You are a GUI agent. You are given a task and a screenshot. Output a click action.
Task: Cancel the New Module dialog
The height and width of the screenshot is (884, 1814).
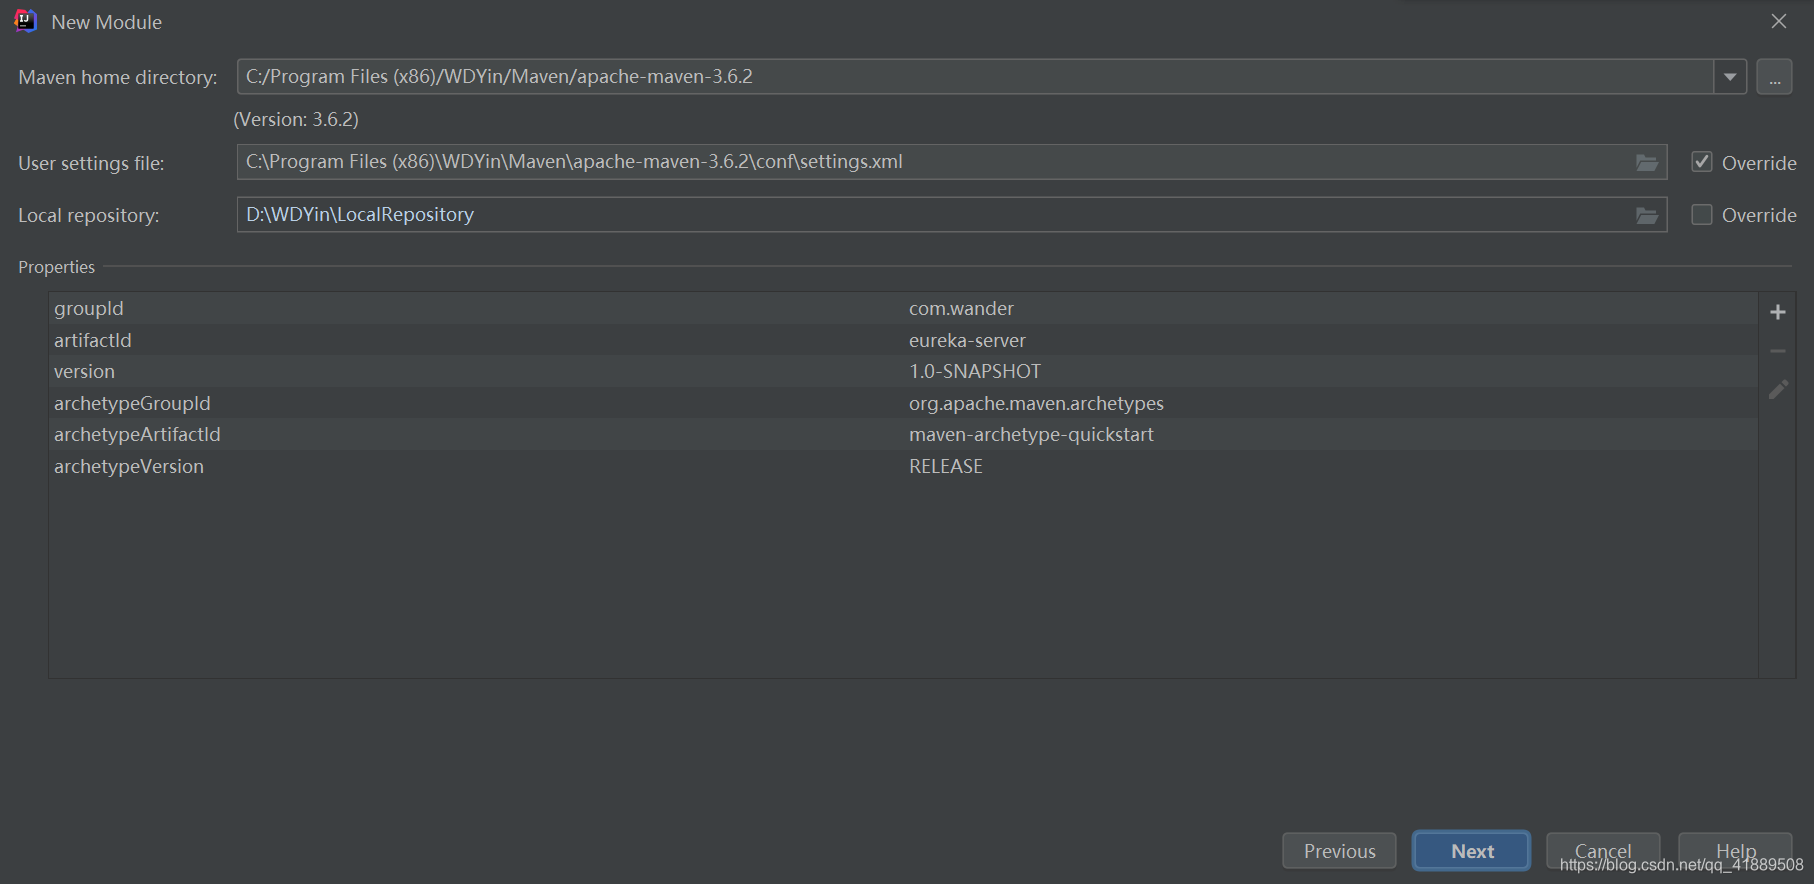point(1603,851)
